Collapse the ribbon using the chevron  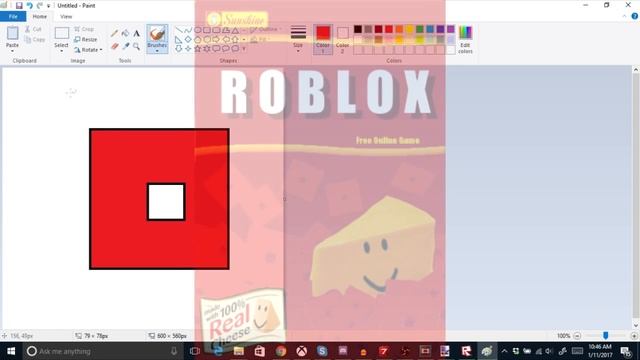click(624, 16)
